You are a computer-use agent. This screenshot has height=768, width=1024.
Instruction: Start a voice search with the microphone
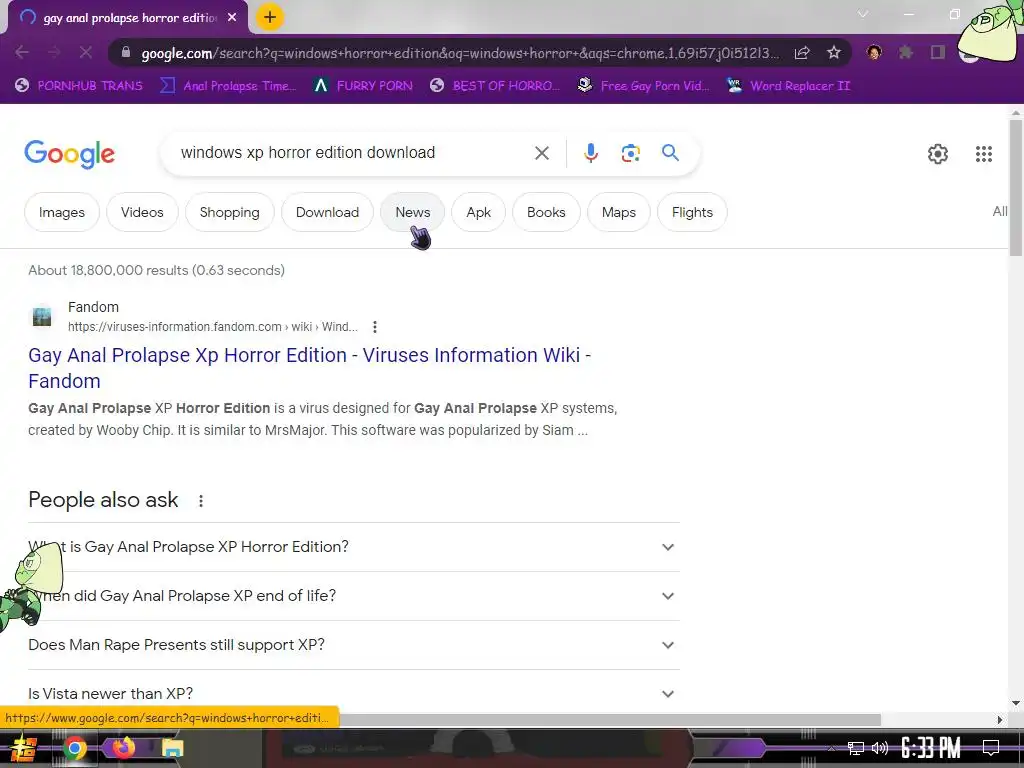pos(590,153)
